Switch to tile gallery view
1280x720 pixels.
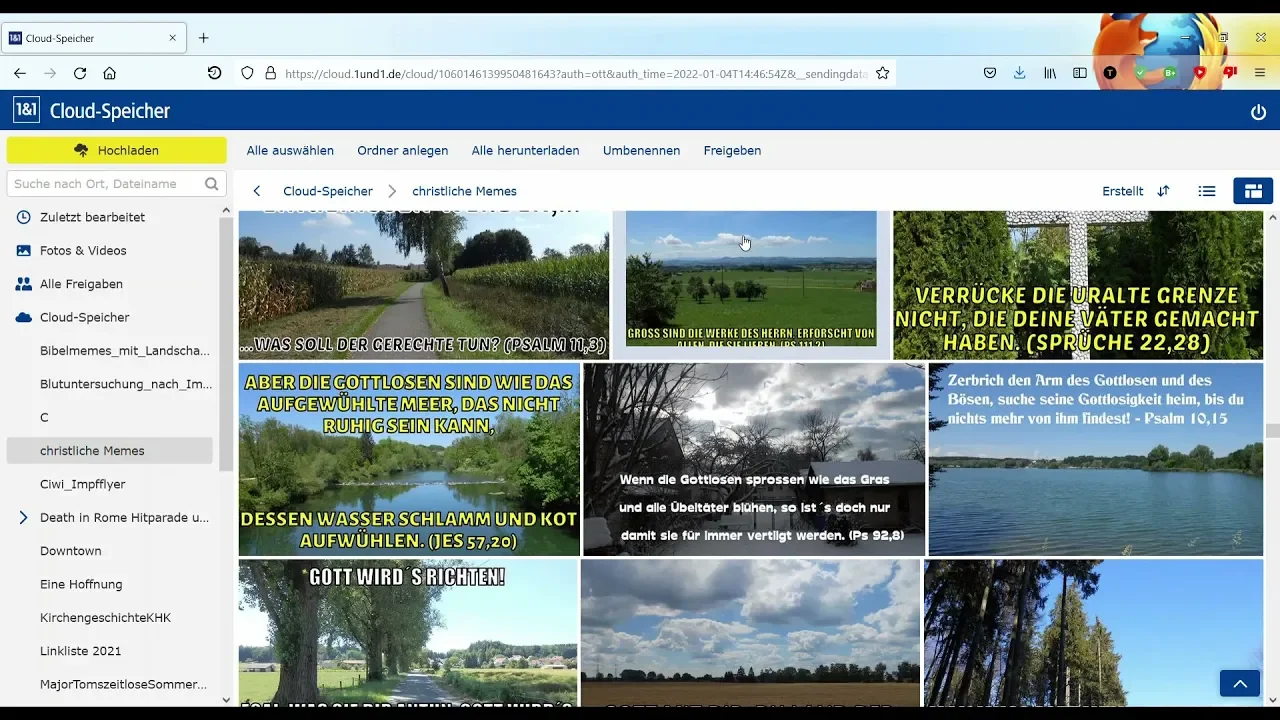pyautogui.click(x=1253, y=191)
